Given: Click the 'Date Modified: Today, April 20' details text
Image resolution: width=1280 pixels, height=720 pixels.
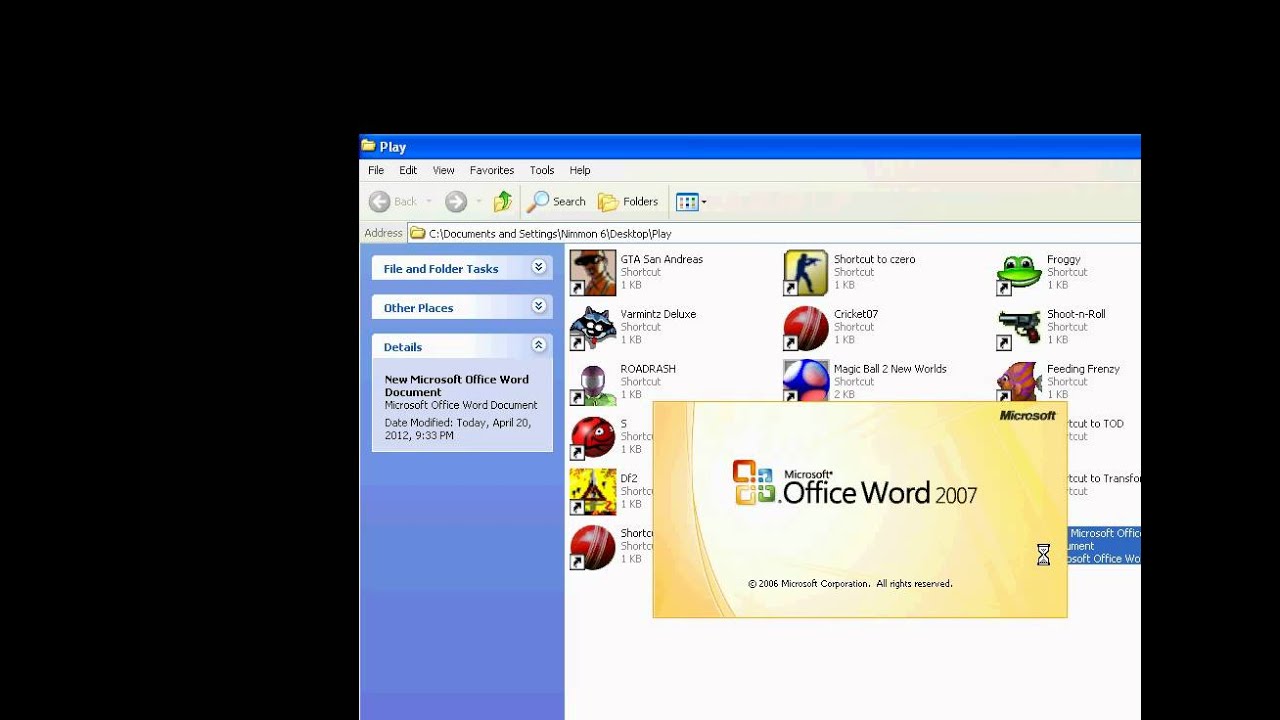Looking at the screenshot, I should 458,429.
